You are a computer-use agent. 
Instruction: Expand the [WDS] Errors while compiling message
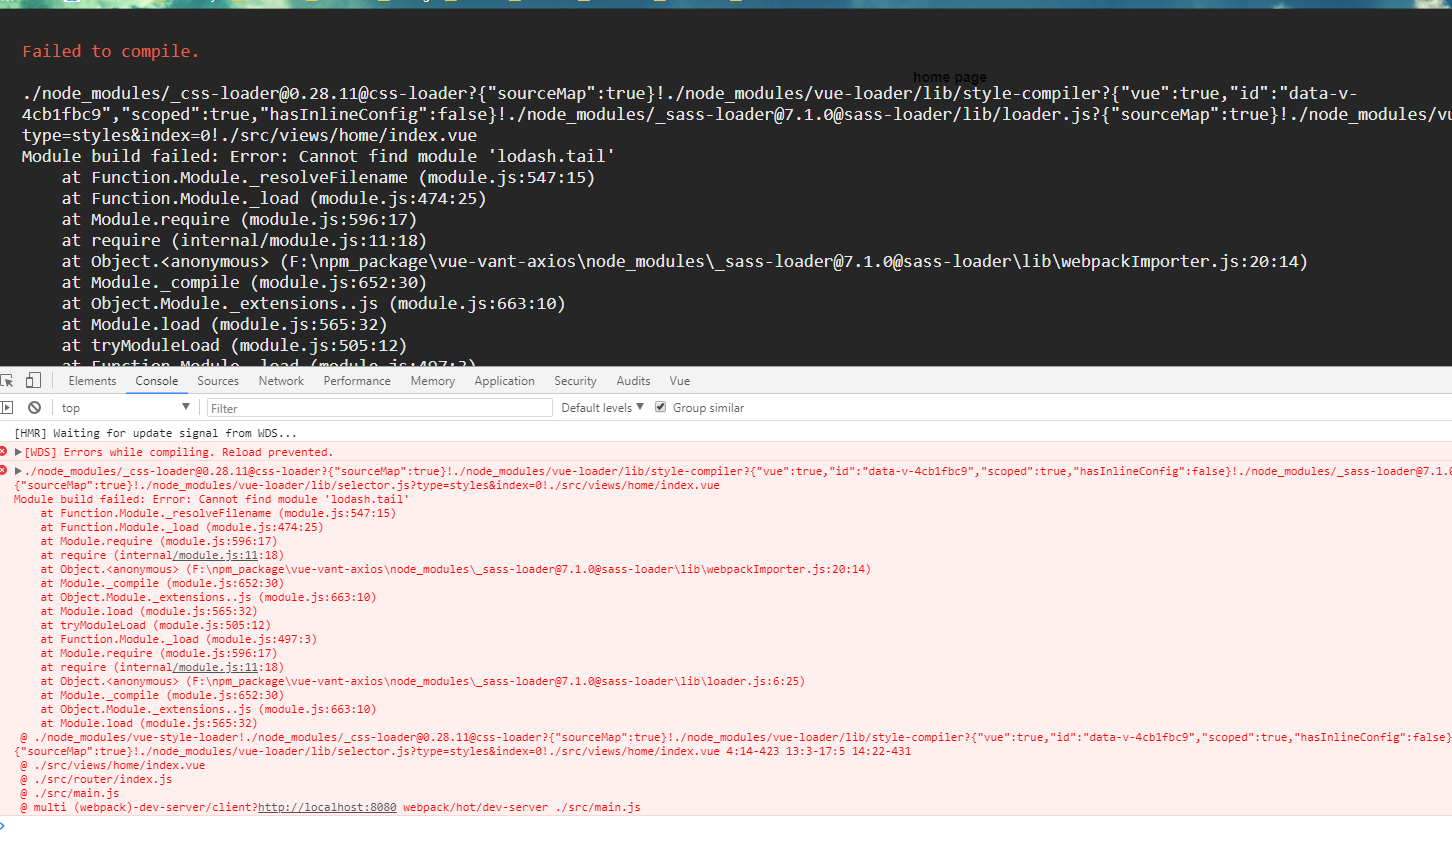(x=18, y=452)
